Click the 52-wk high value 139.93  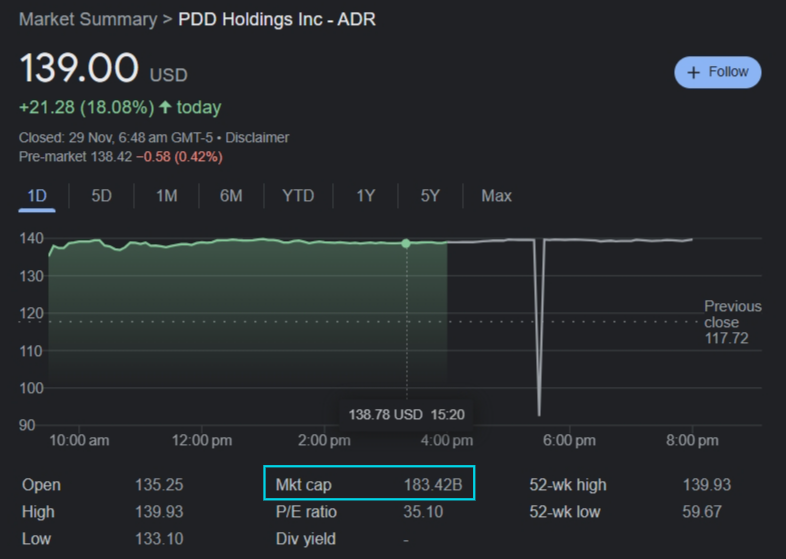click(707, 485)
